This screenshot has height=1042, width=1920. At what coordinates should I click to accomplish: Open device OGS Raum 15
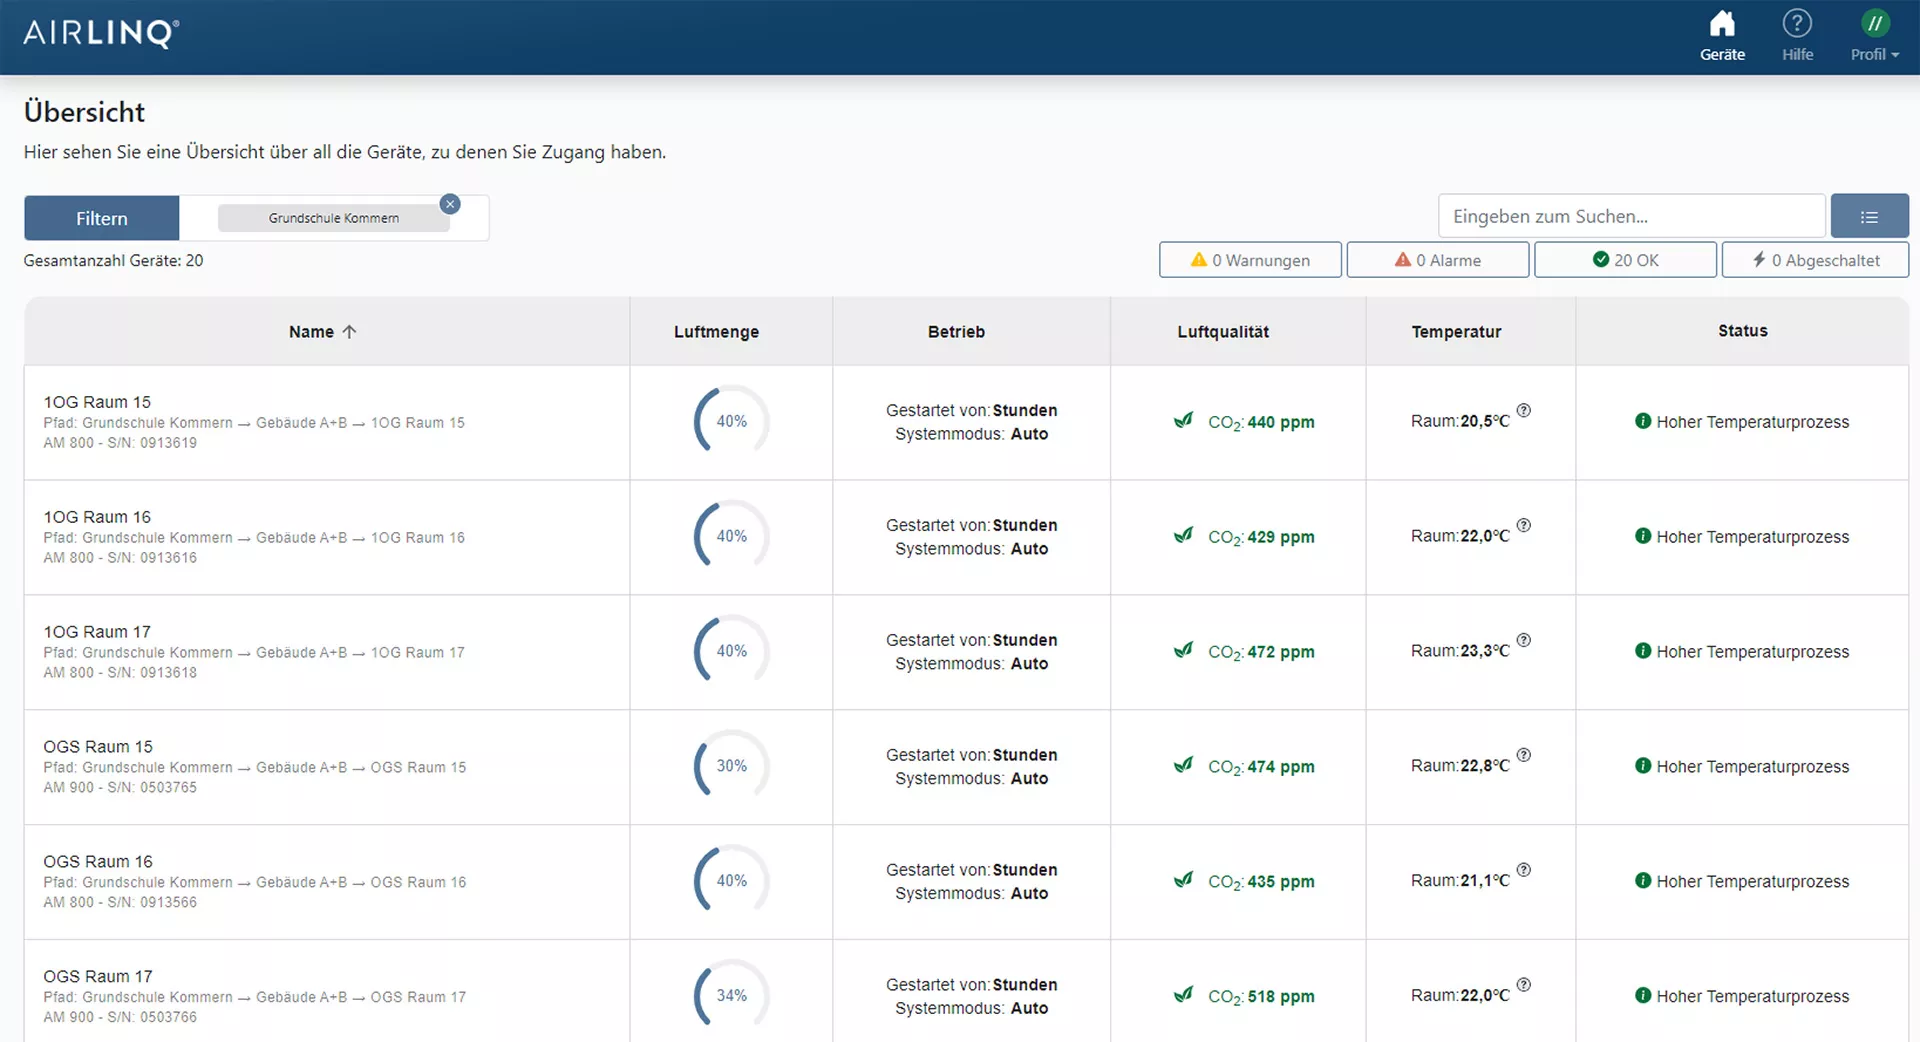[x=98, y=747]
